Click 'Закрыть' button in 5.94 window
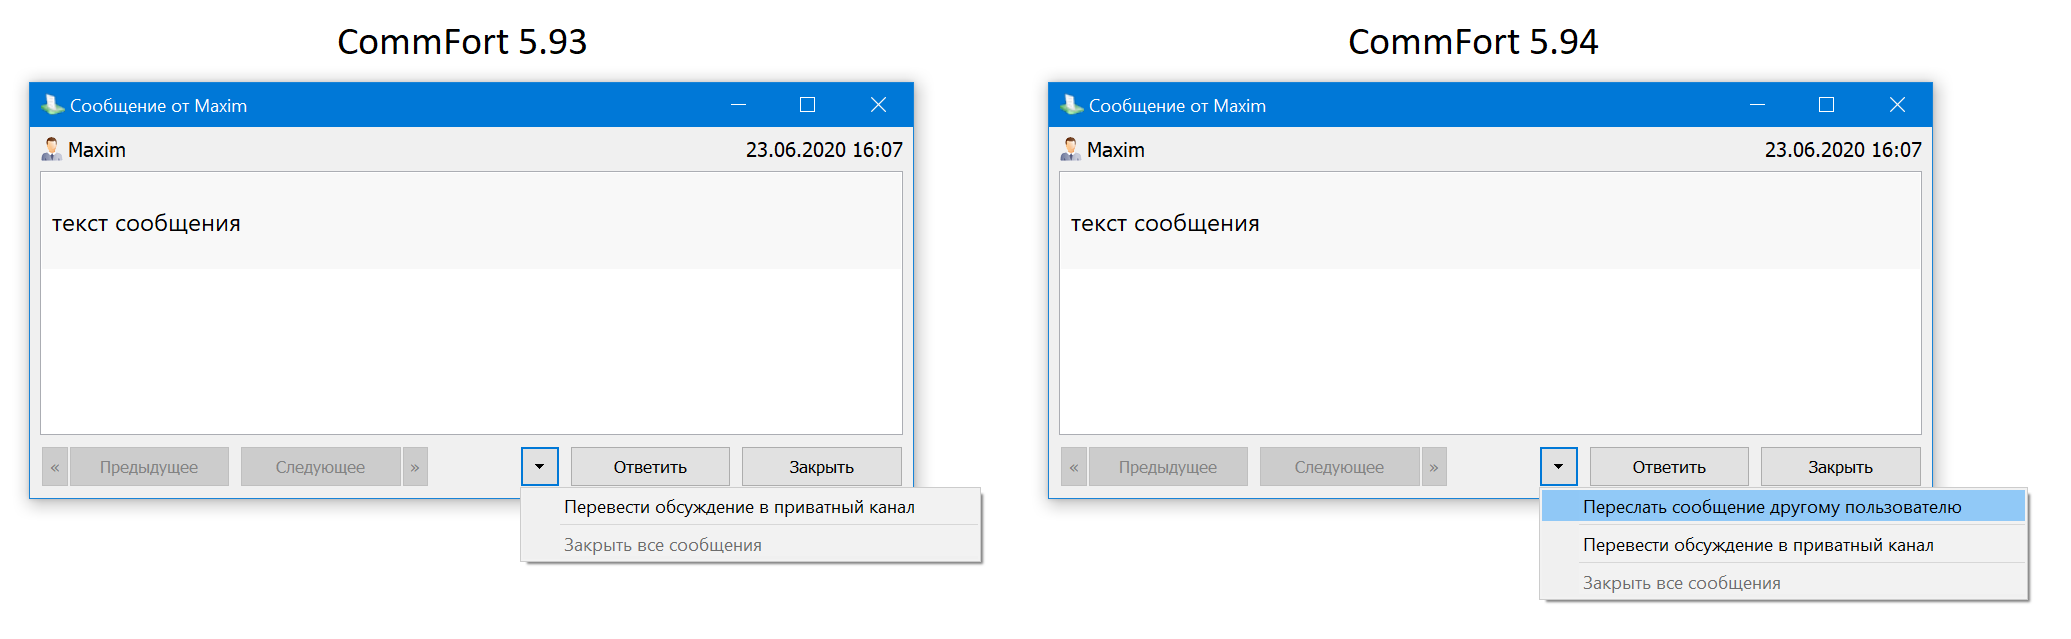This screenshot has width=2071, height=639. tap(1841, 466)
